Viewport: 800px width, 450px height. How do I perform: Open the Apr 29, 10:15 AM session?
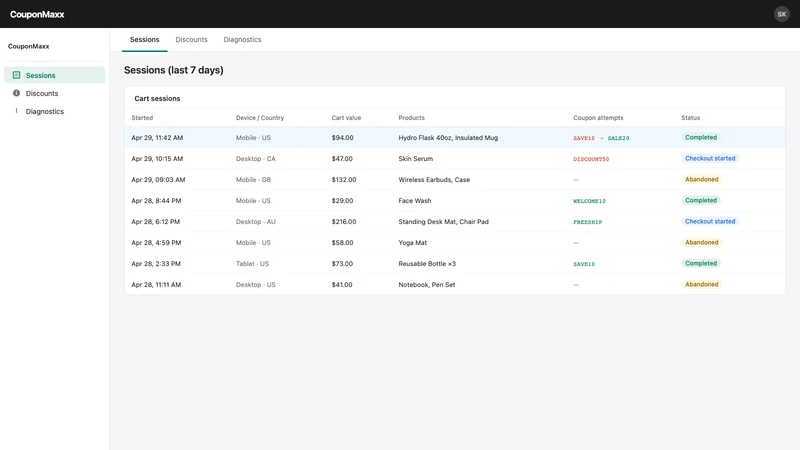click(455, 158)
